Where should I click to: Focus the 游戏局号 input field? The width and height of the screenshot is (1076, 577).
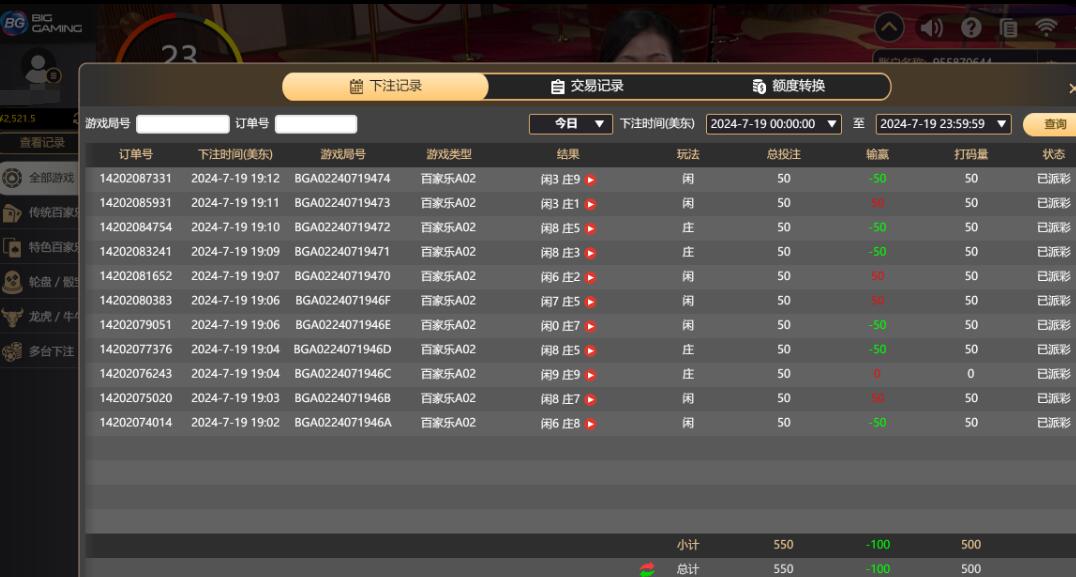(183, 124)
